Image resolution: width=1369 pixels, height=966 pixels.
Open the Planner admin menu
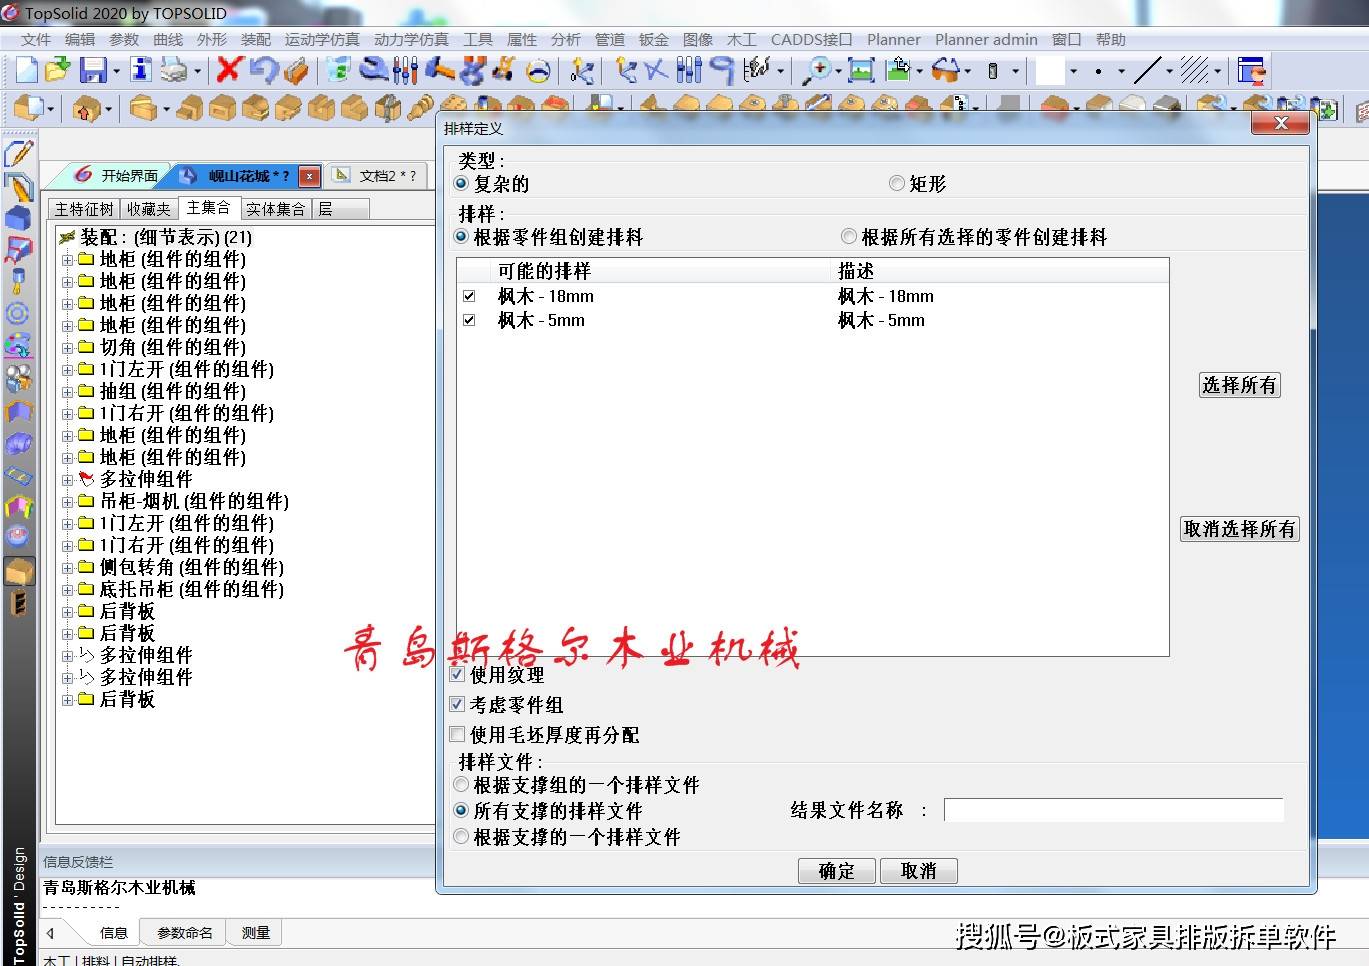pos(986,39)
